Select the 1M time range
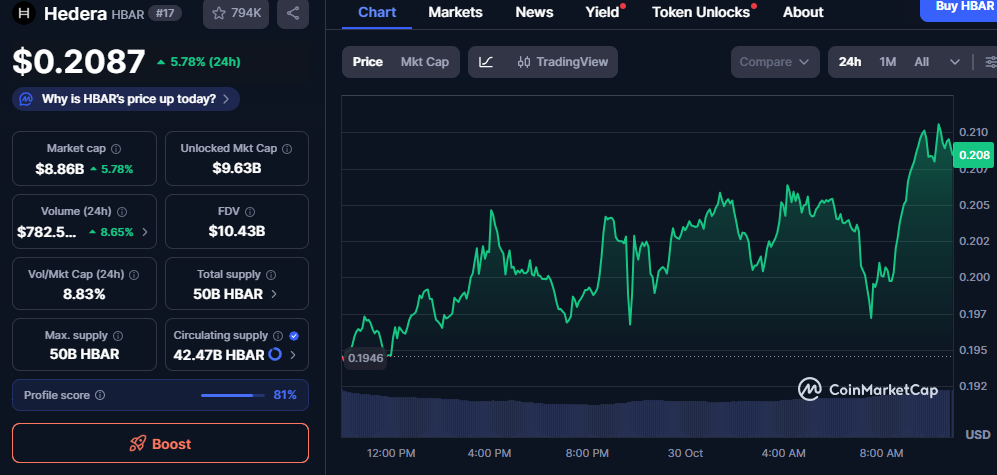 pyautogui.click(x=887, y=62)
